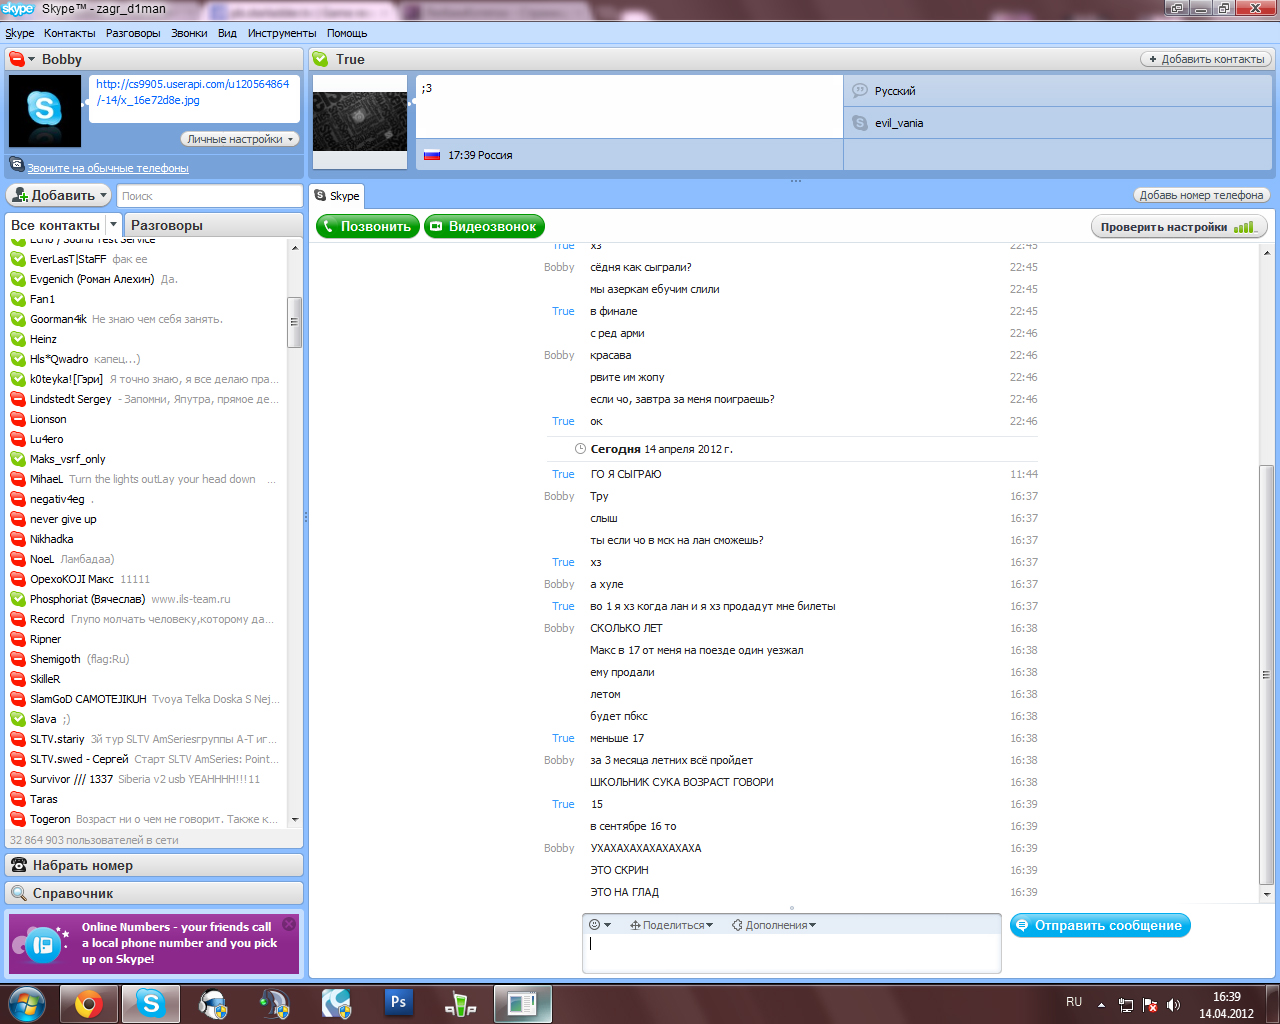This screenshot has height=1024, width=1280.
Task: Start a Видеозвонок video call
Action: [484, 226]
